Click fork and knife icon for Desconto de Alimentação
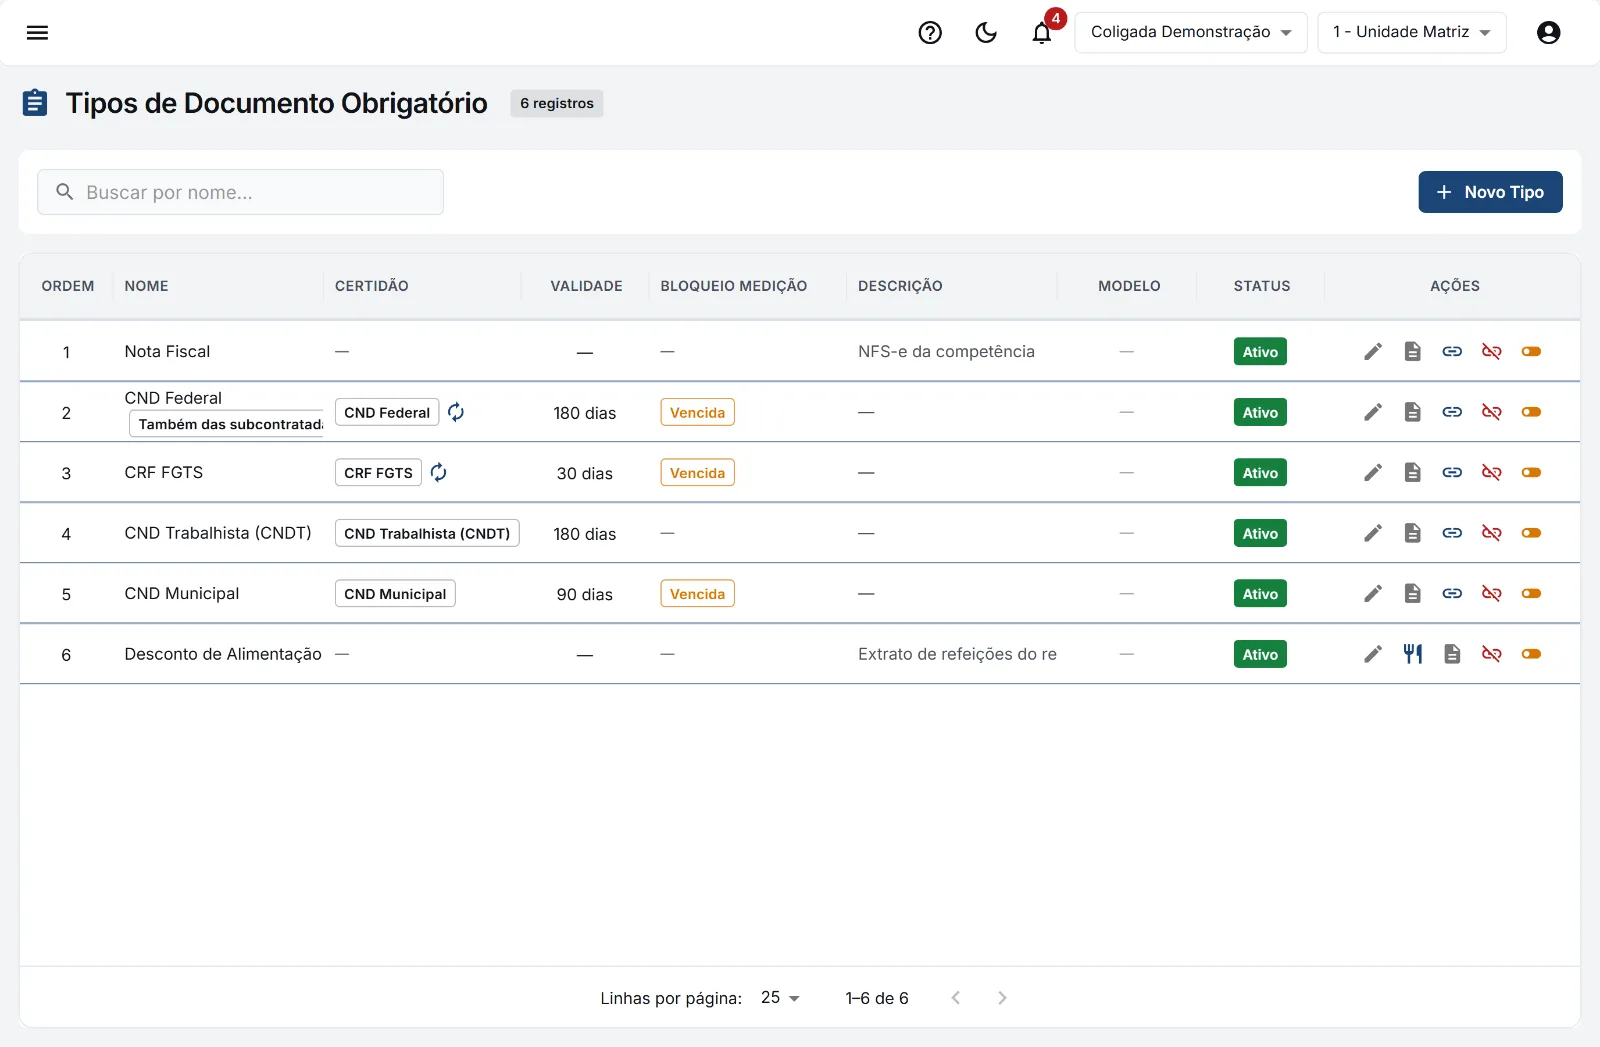 point(1412,654)
